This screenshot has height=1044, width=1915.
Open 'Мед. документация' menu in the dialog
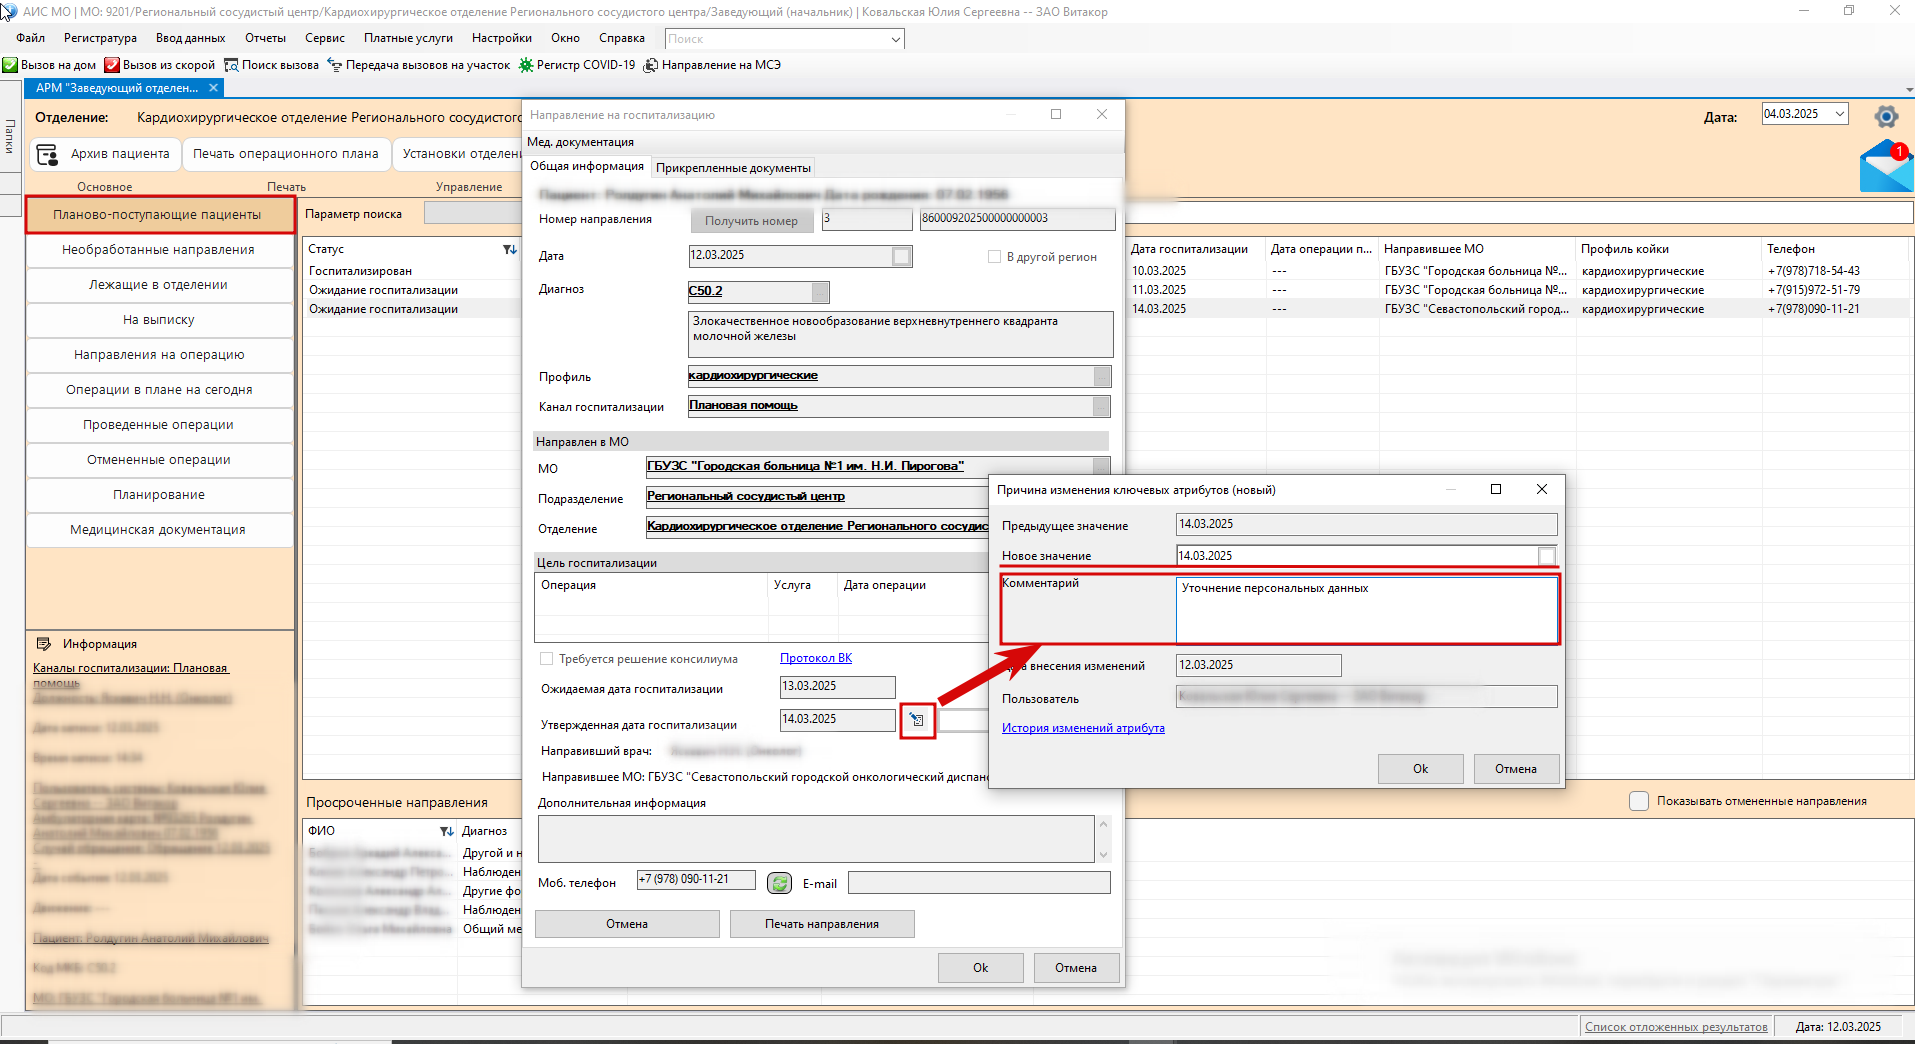click(580, 142)
